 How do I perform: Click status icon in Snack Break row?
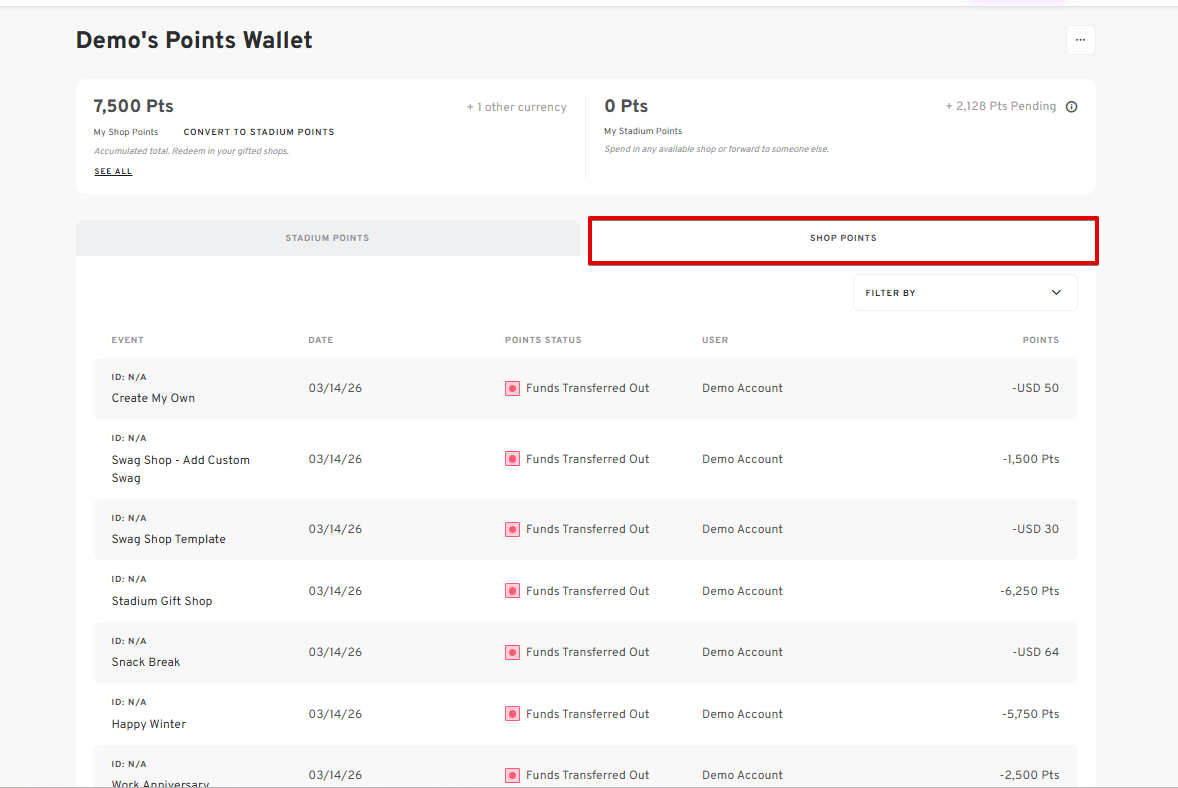512,652
